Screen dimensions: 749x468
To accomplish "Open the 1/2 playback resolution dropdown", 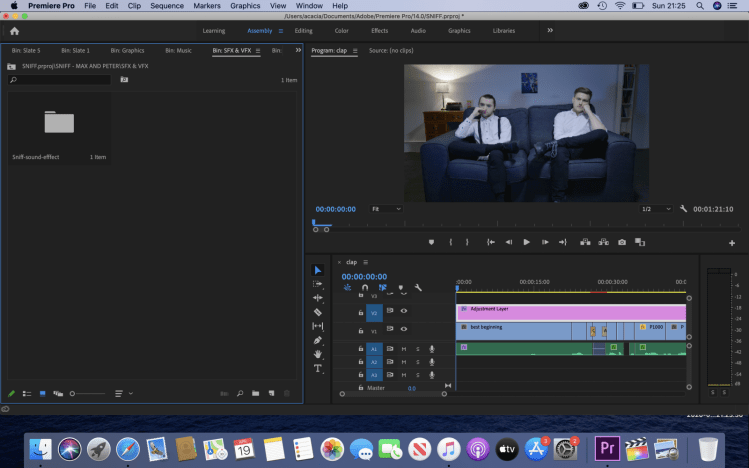I will pos(654,209).
